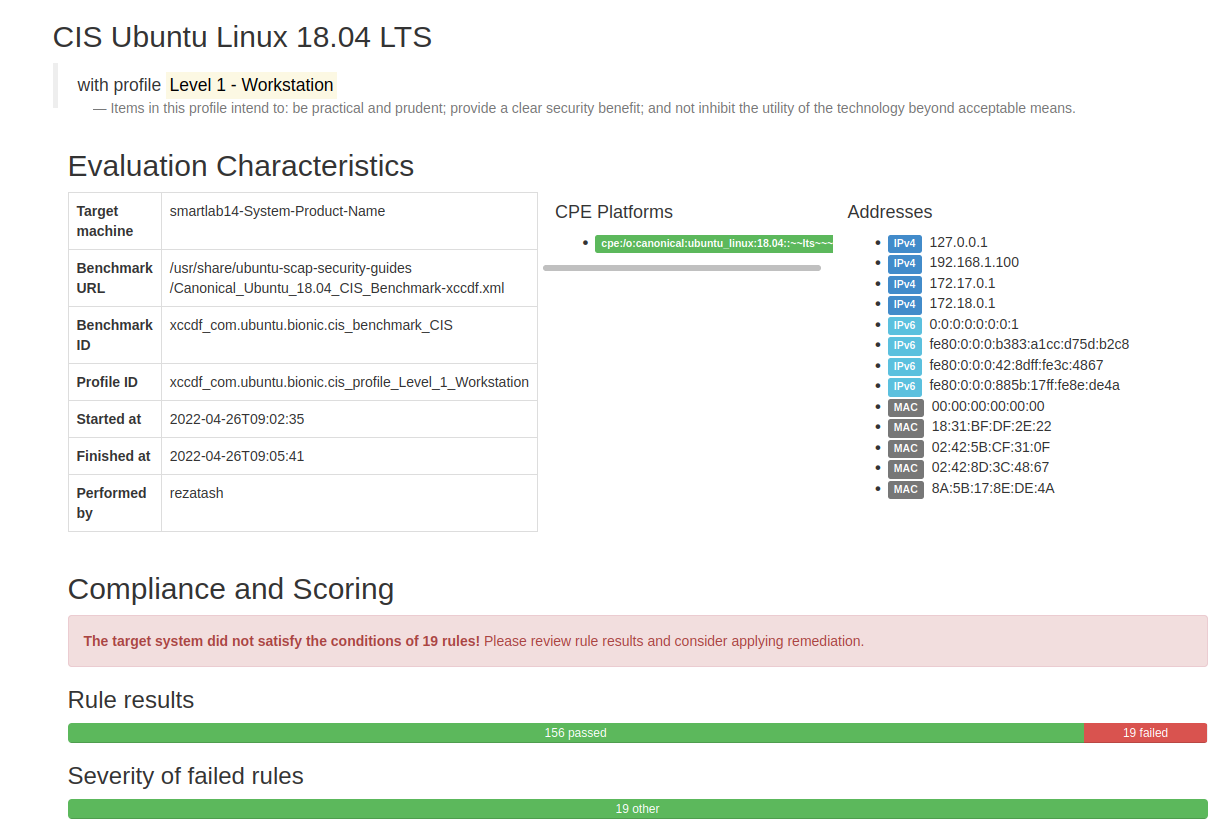Click the MAC badge next to 00:00:00:00:00:00

click(905, 407)
